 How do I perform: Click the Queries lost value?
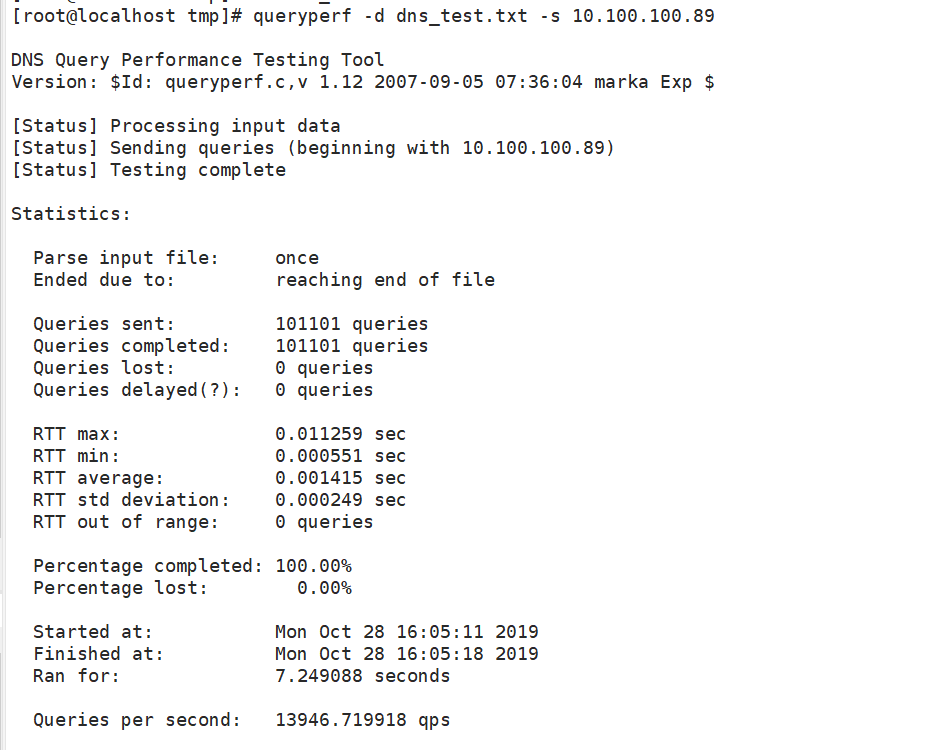[x=324, y=368]
